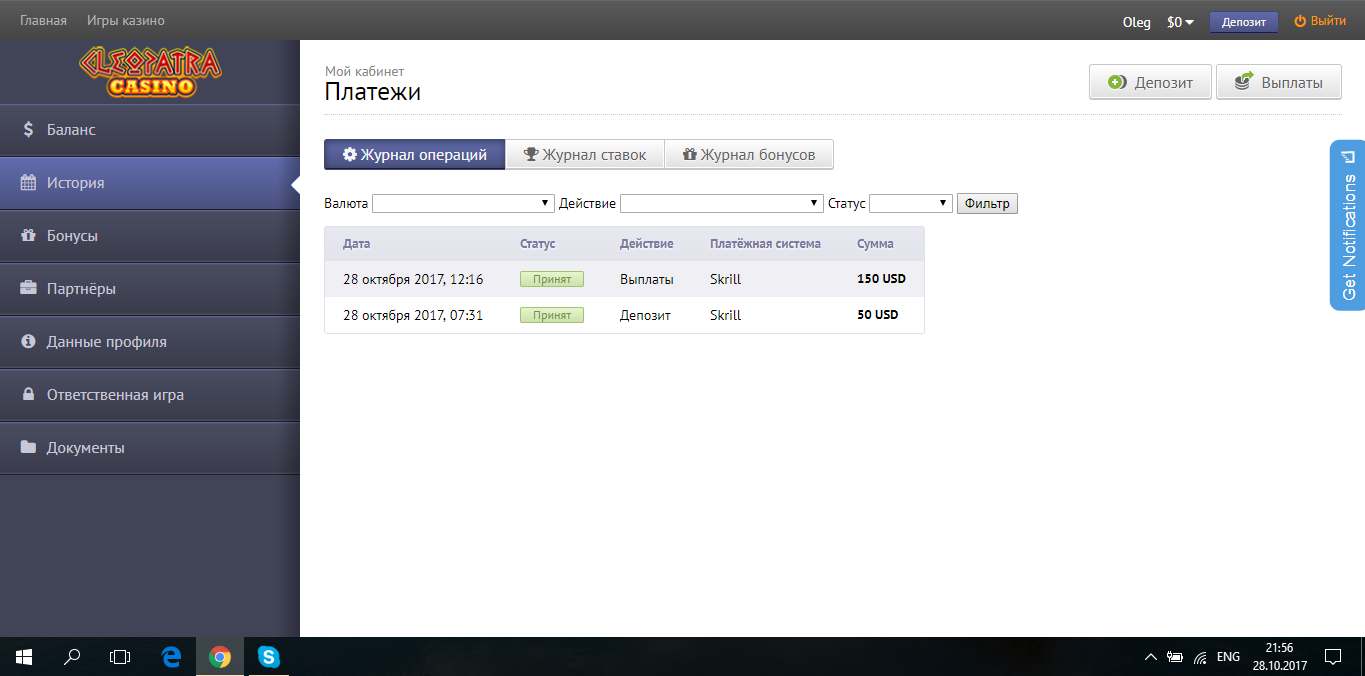The image size is (1365, 676).
Task: Click the dollar sign icon beside Баланс
Action: 28,130
